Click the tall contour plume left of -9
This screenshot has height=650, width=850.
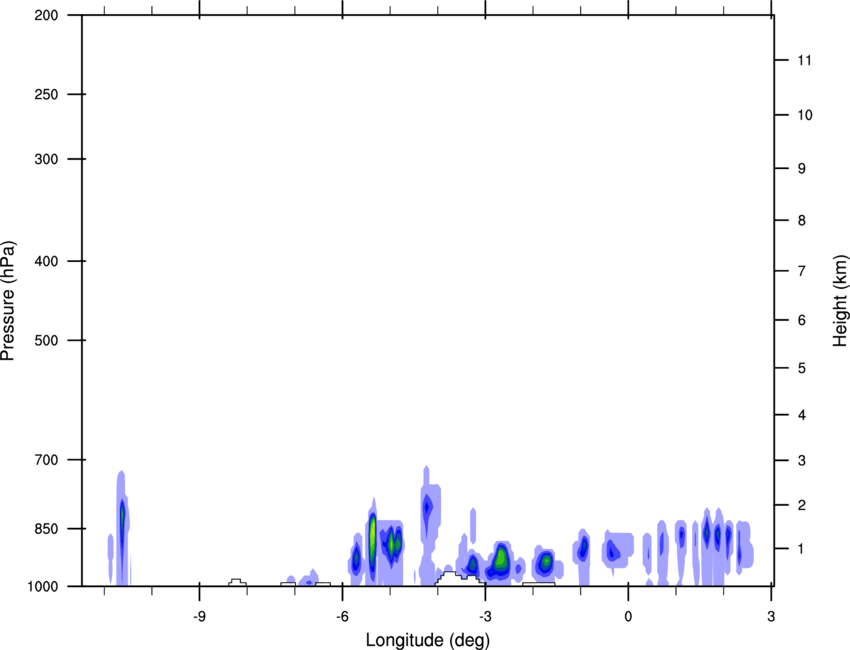(x=122, y=529)
